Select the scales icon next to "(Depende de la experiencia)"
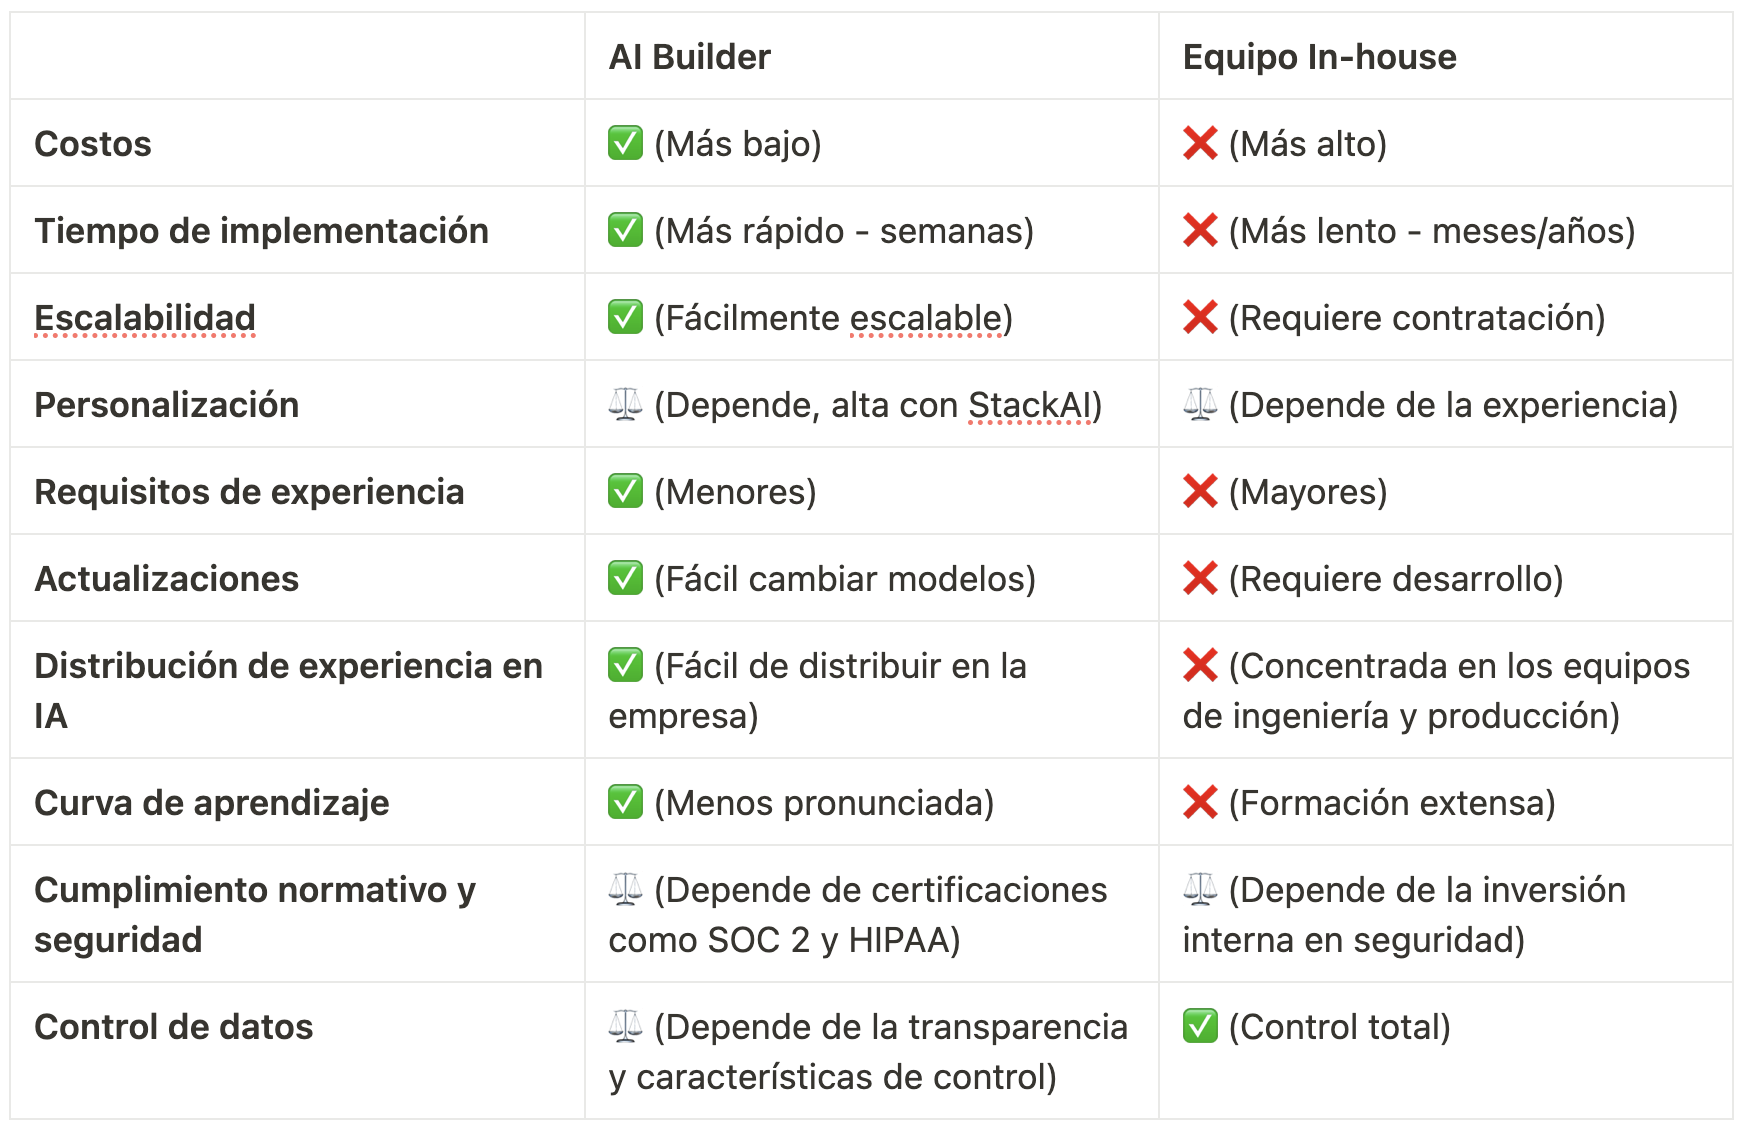 1199,404
